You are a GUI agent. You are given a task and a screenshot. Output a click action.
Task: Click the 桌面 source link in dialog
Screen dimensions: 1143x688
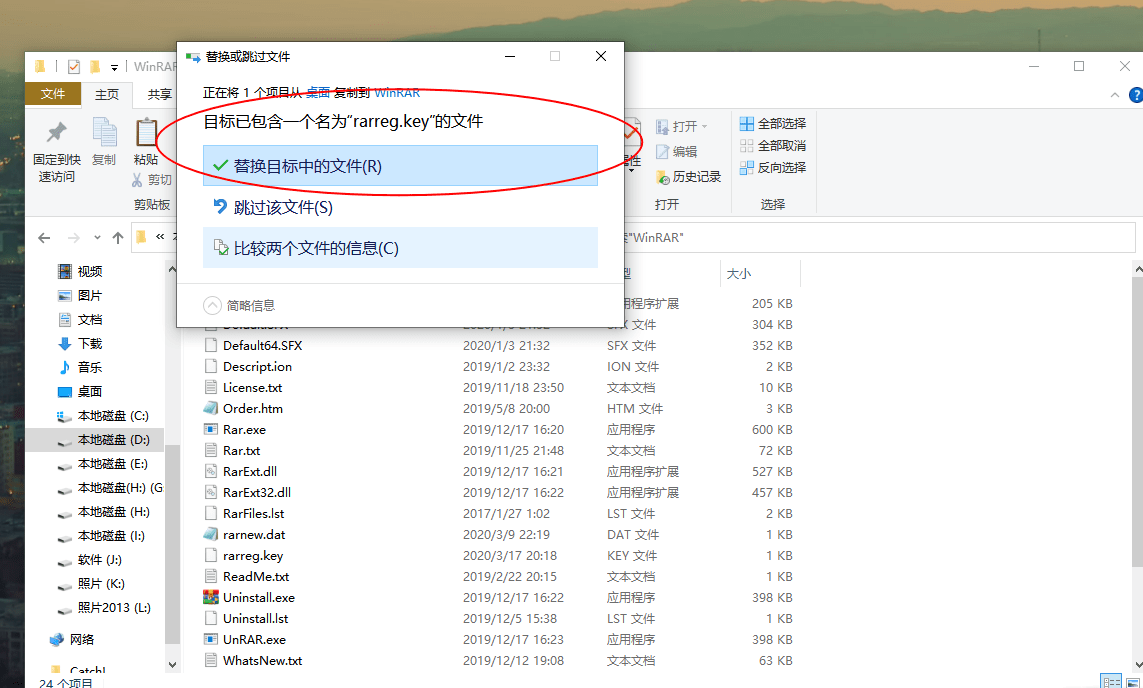318,93
